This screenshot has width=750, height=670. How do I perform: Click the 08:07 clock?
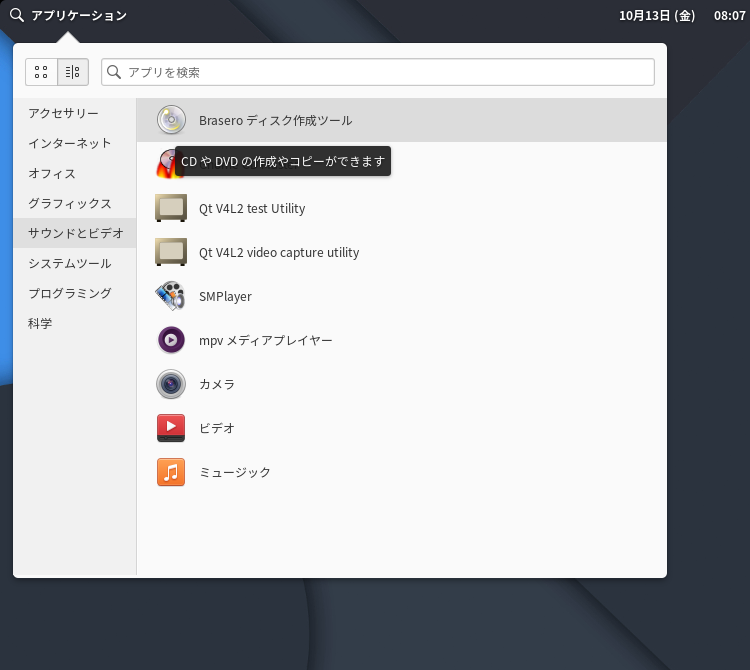729,16
